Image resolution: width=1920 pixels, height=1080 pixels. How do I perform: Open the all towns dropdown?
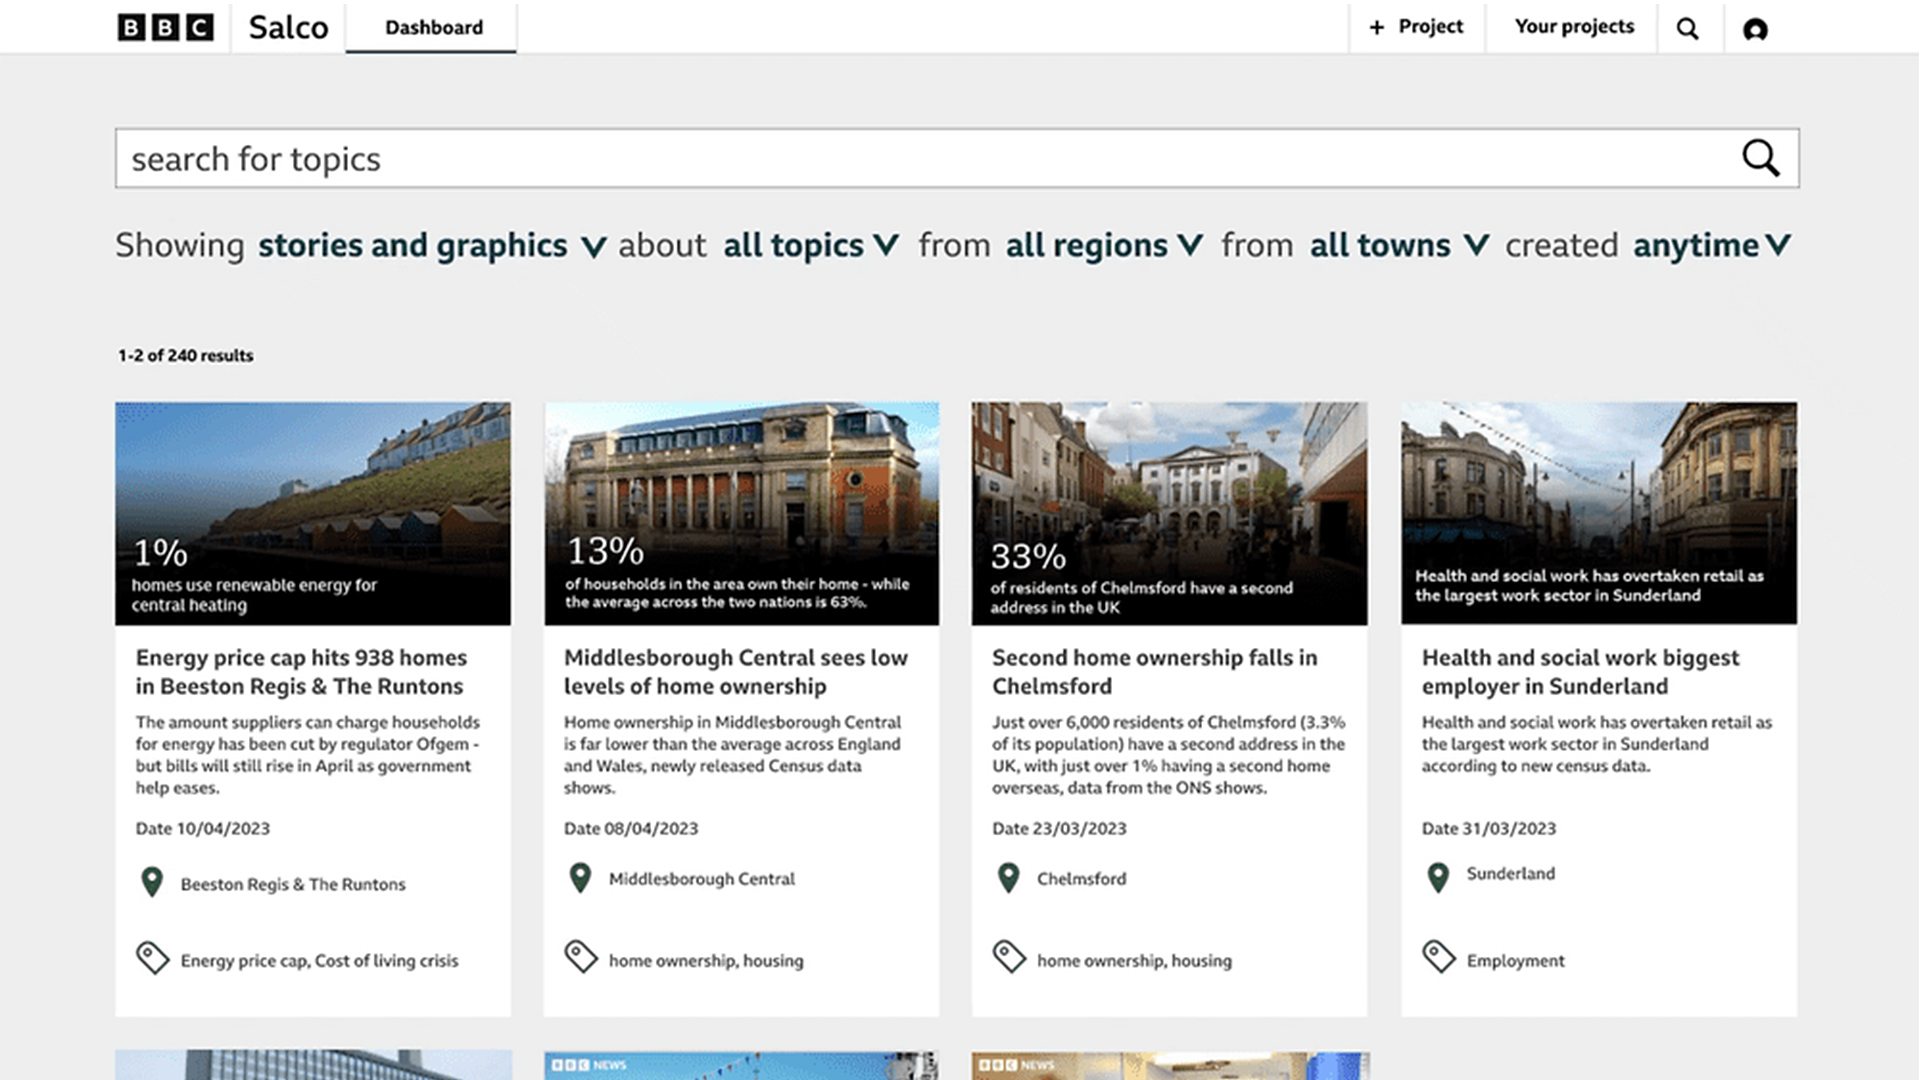1381,245
